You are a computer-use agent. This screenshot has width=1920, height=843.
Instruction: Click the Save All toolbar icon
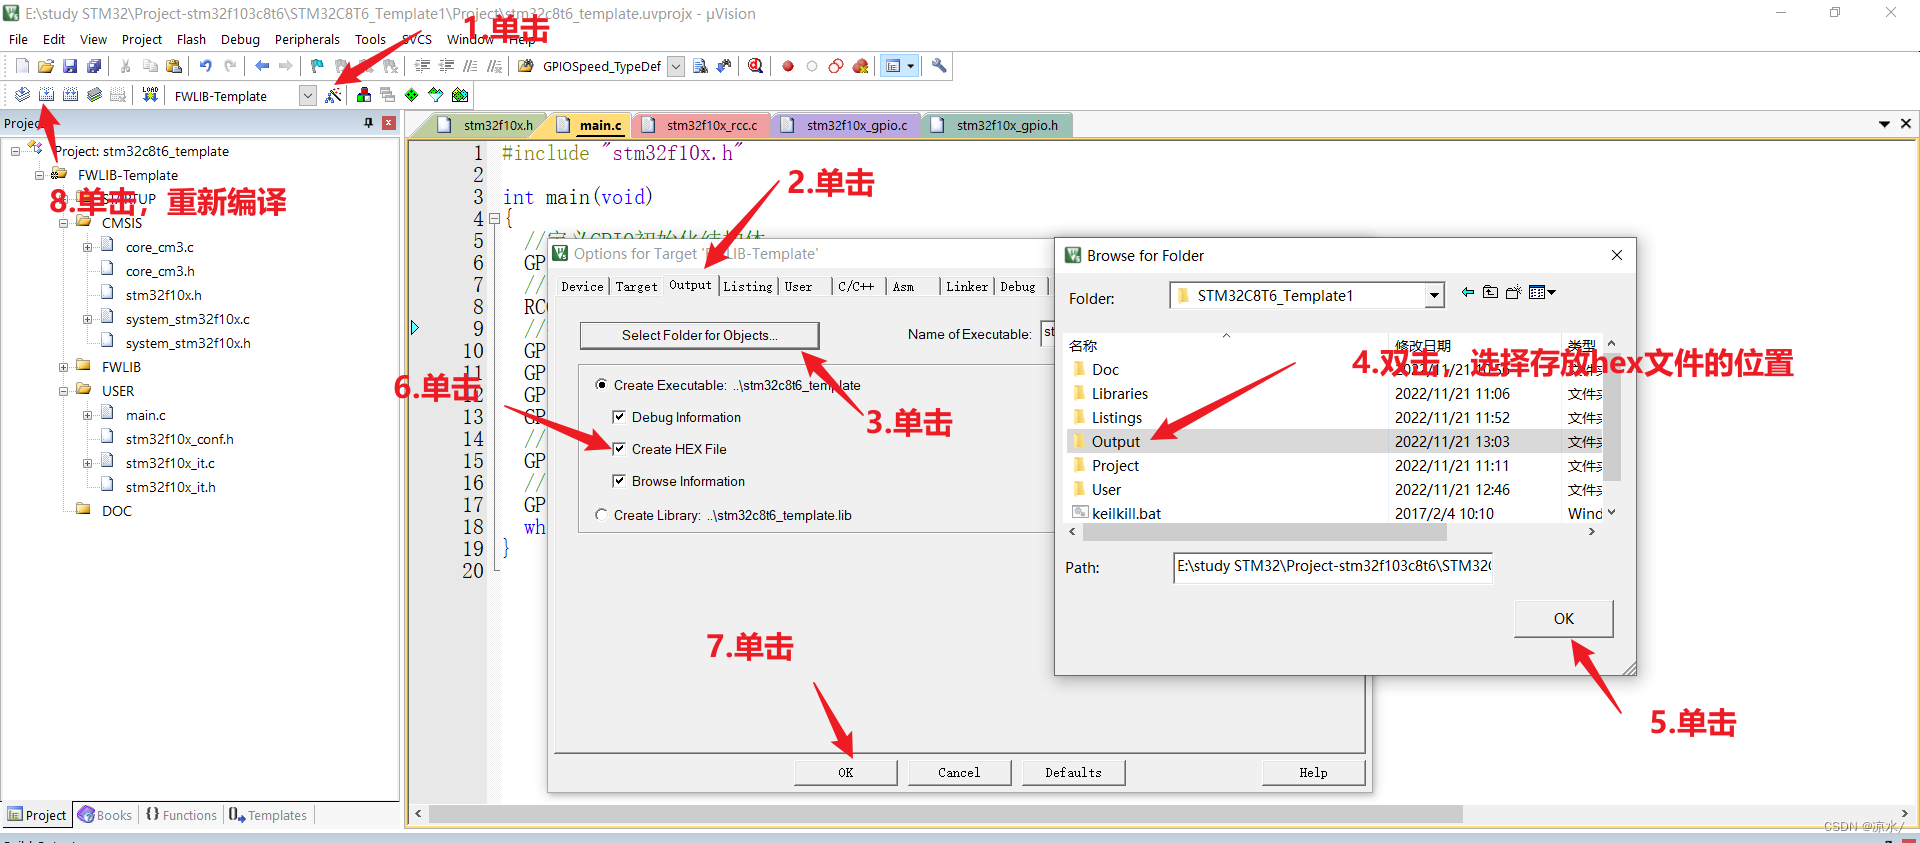click(x=94, y=66)
